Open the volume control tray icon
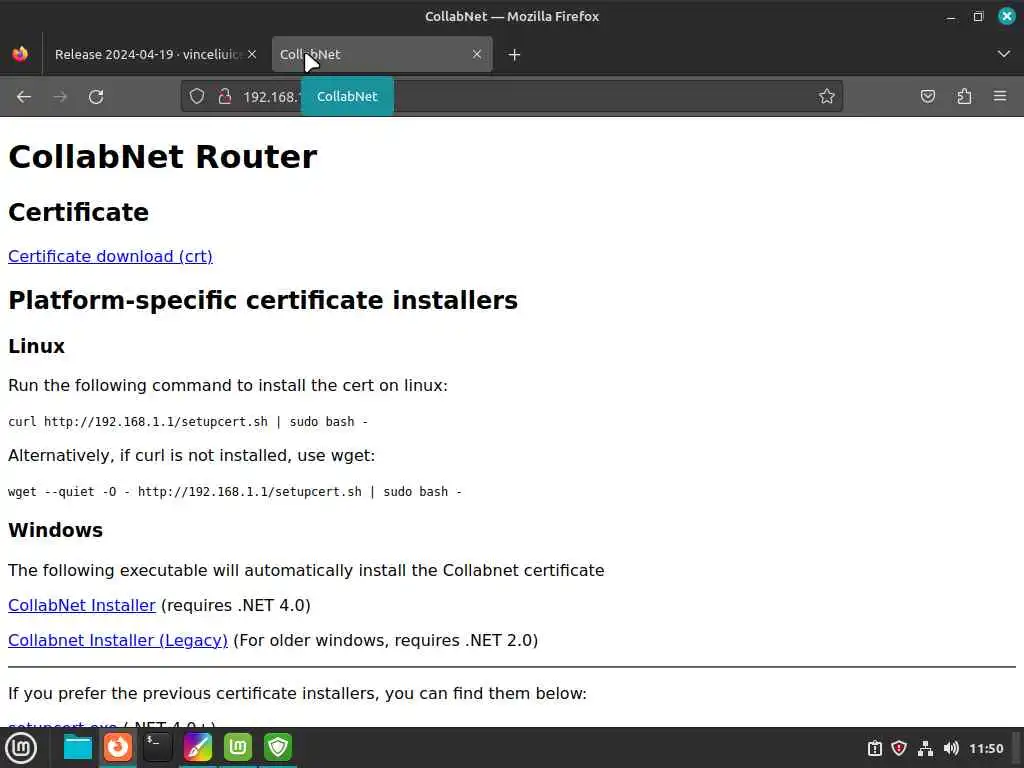 pos(952,748)
